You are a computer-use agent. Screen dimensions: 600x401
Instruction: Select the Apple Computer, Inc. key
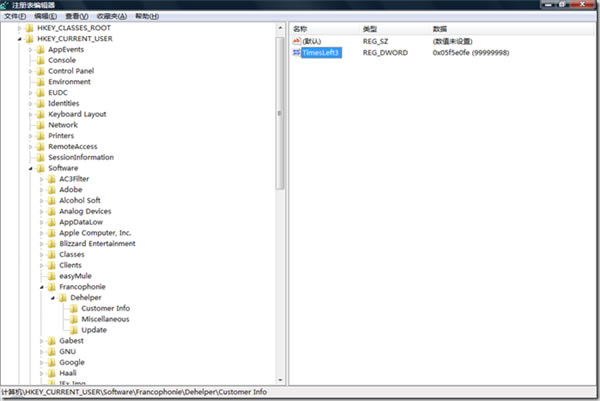click(95, 233)
